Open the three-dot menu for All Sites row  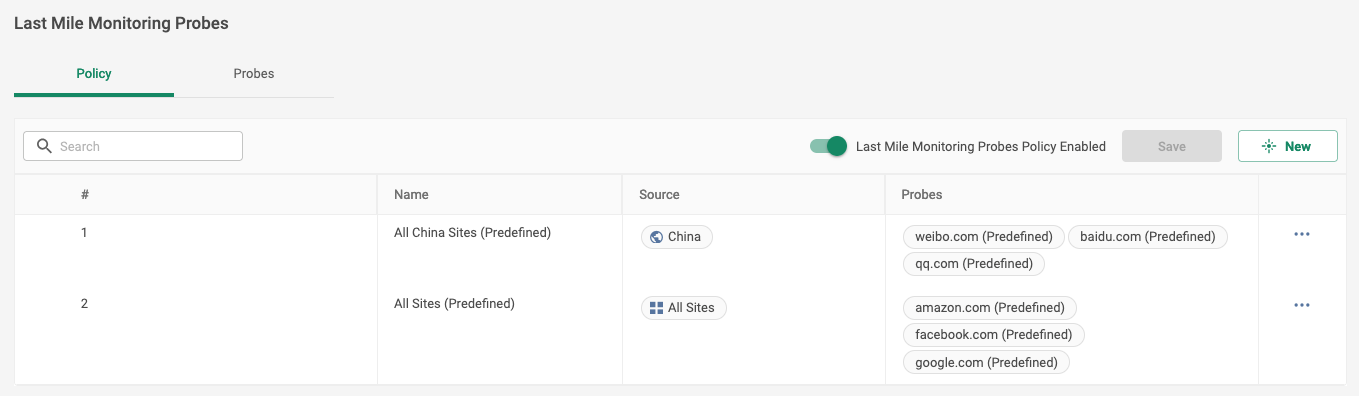pyautogui.click(x=1302, y=305)
